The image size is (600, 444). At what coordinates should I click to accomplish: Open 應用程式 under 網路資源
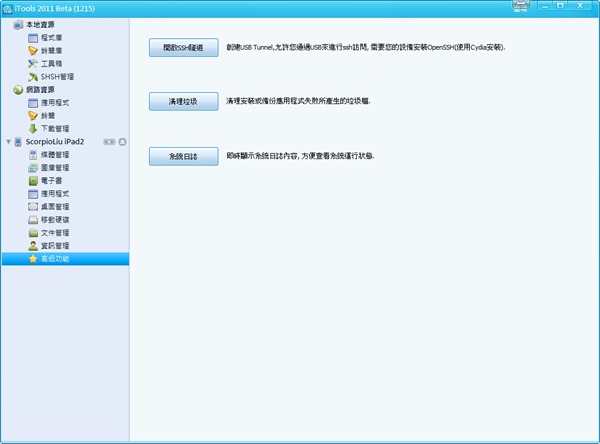click(x=49, y=103)
